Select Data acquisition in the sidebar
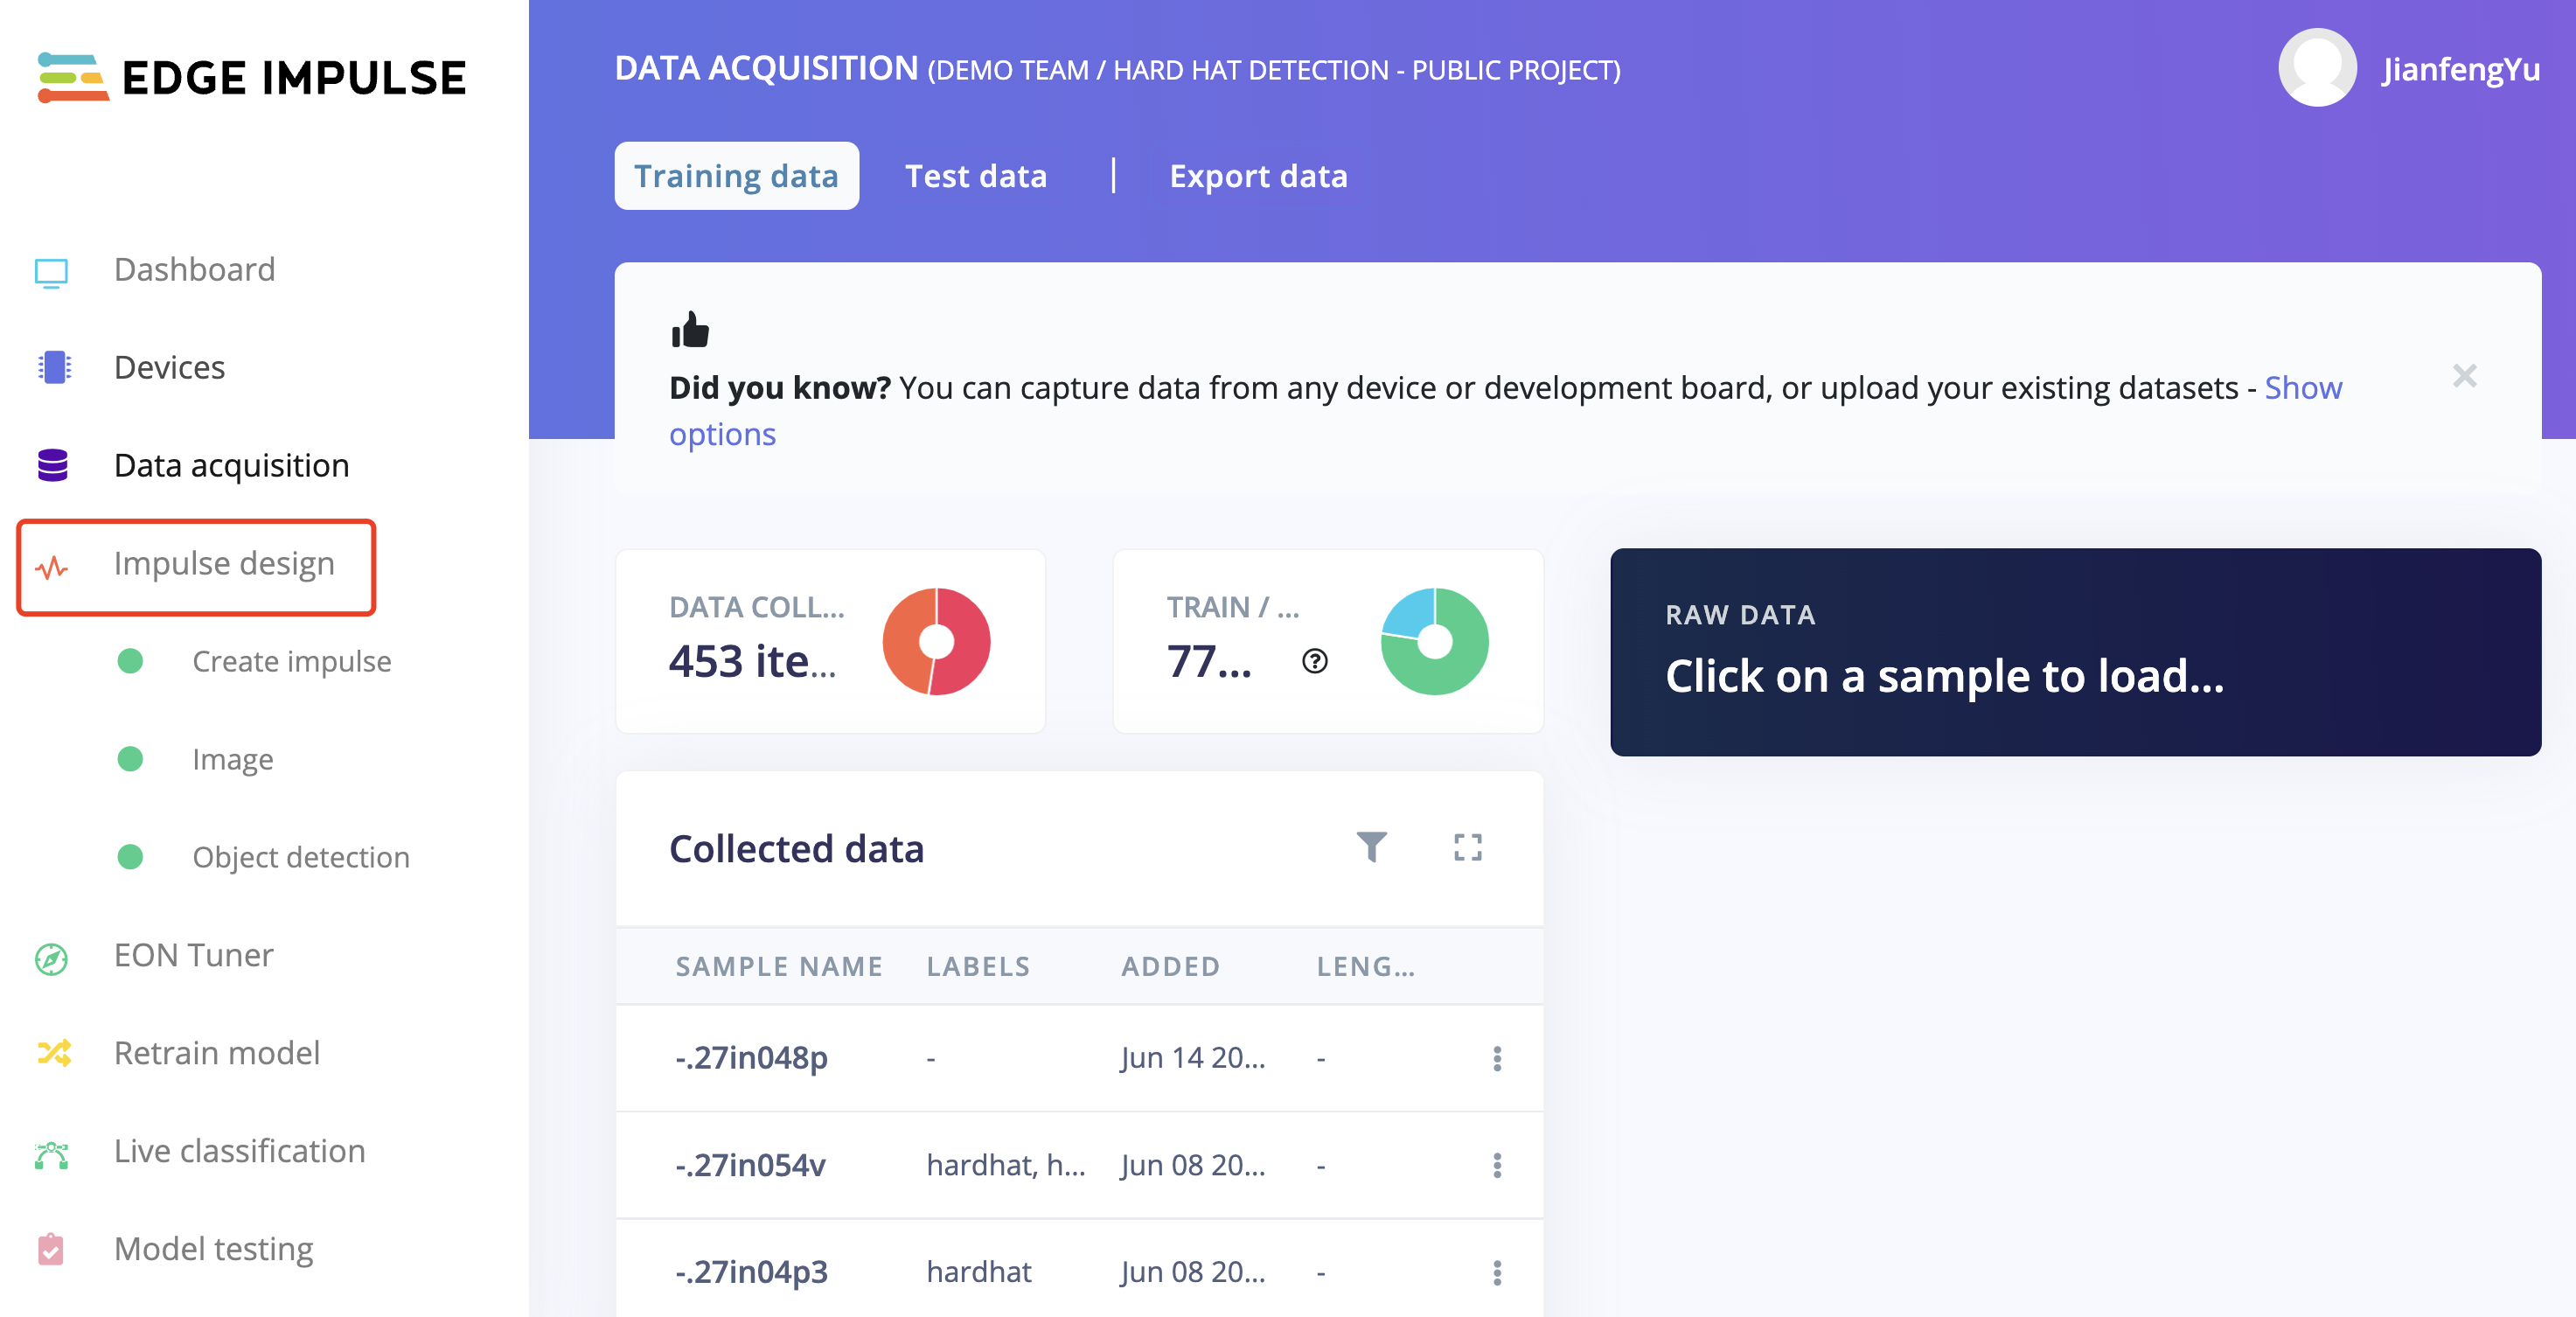 tap(231, 466)
